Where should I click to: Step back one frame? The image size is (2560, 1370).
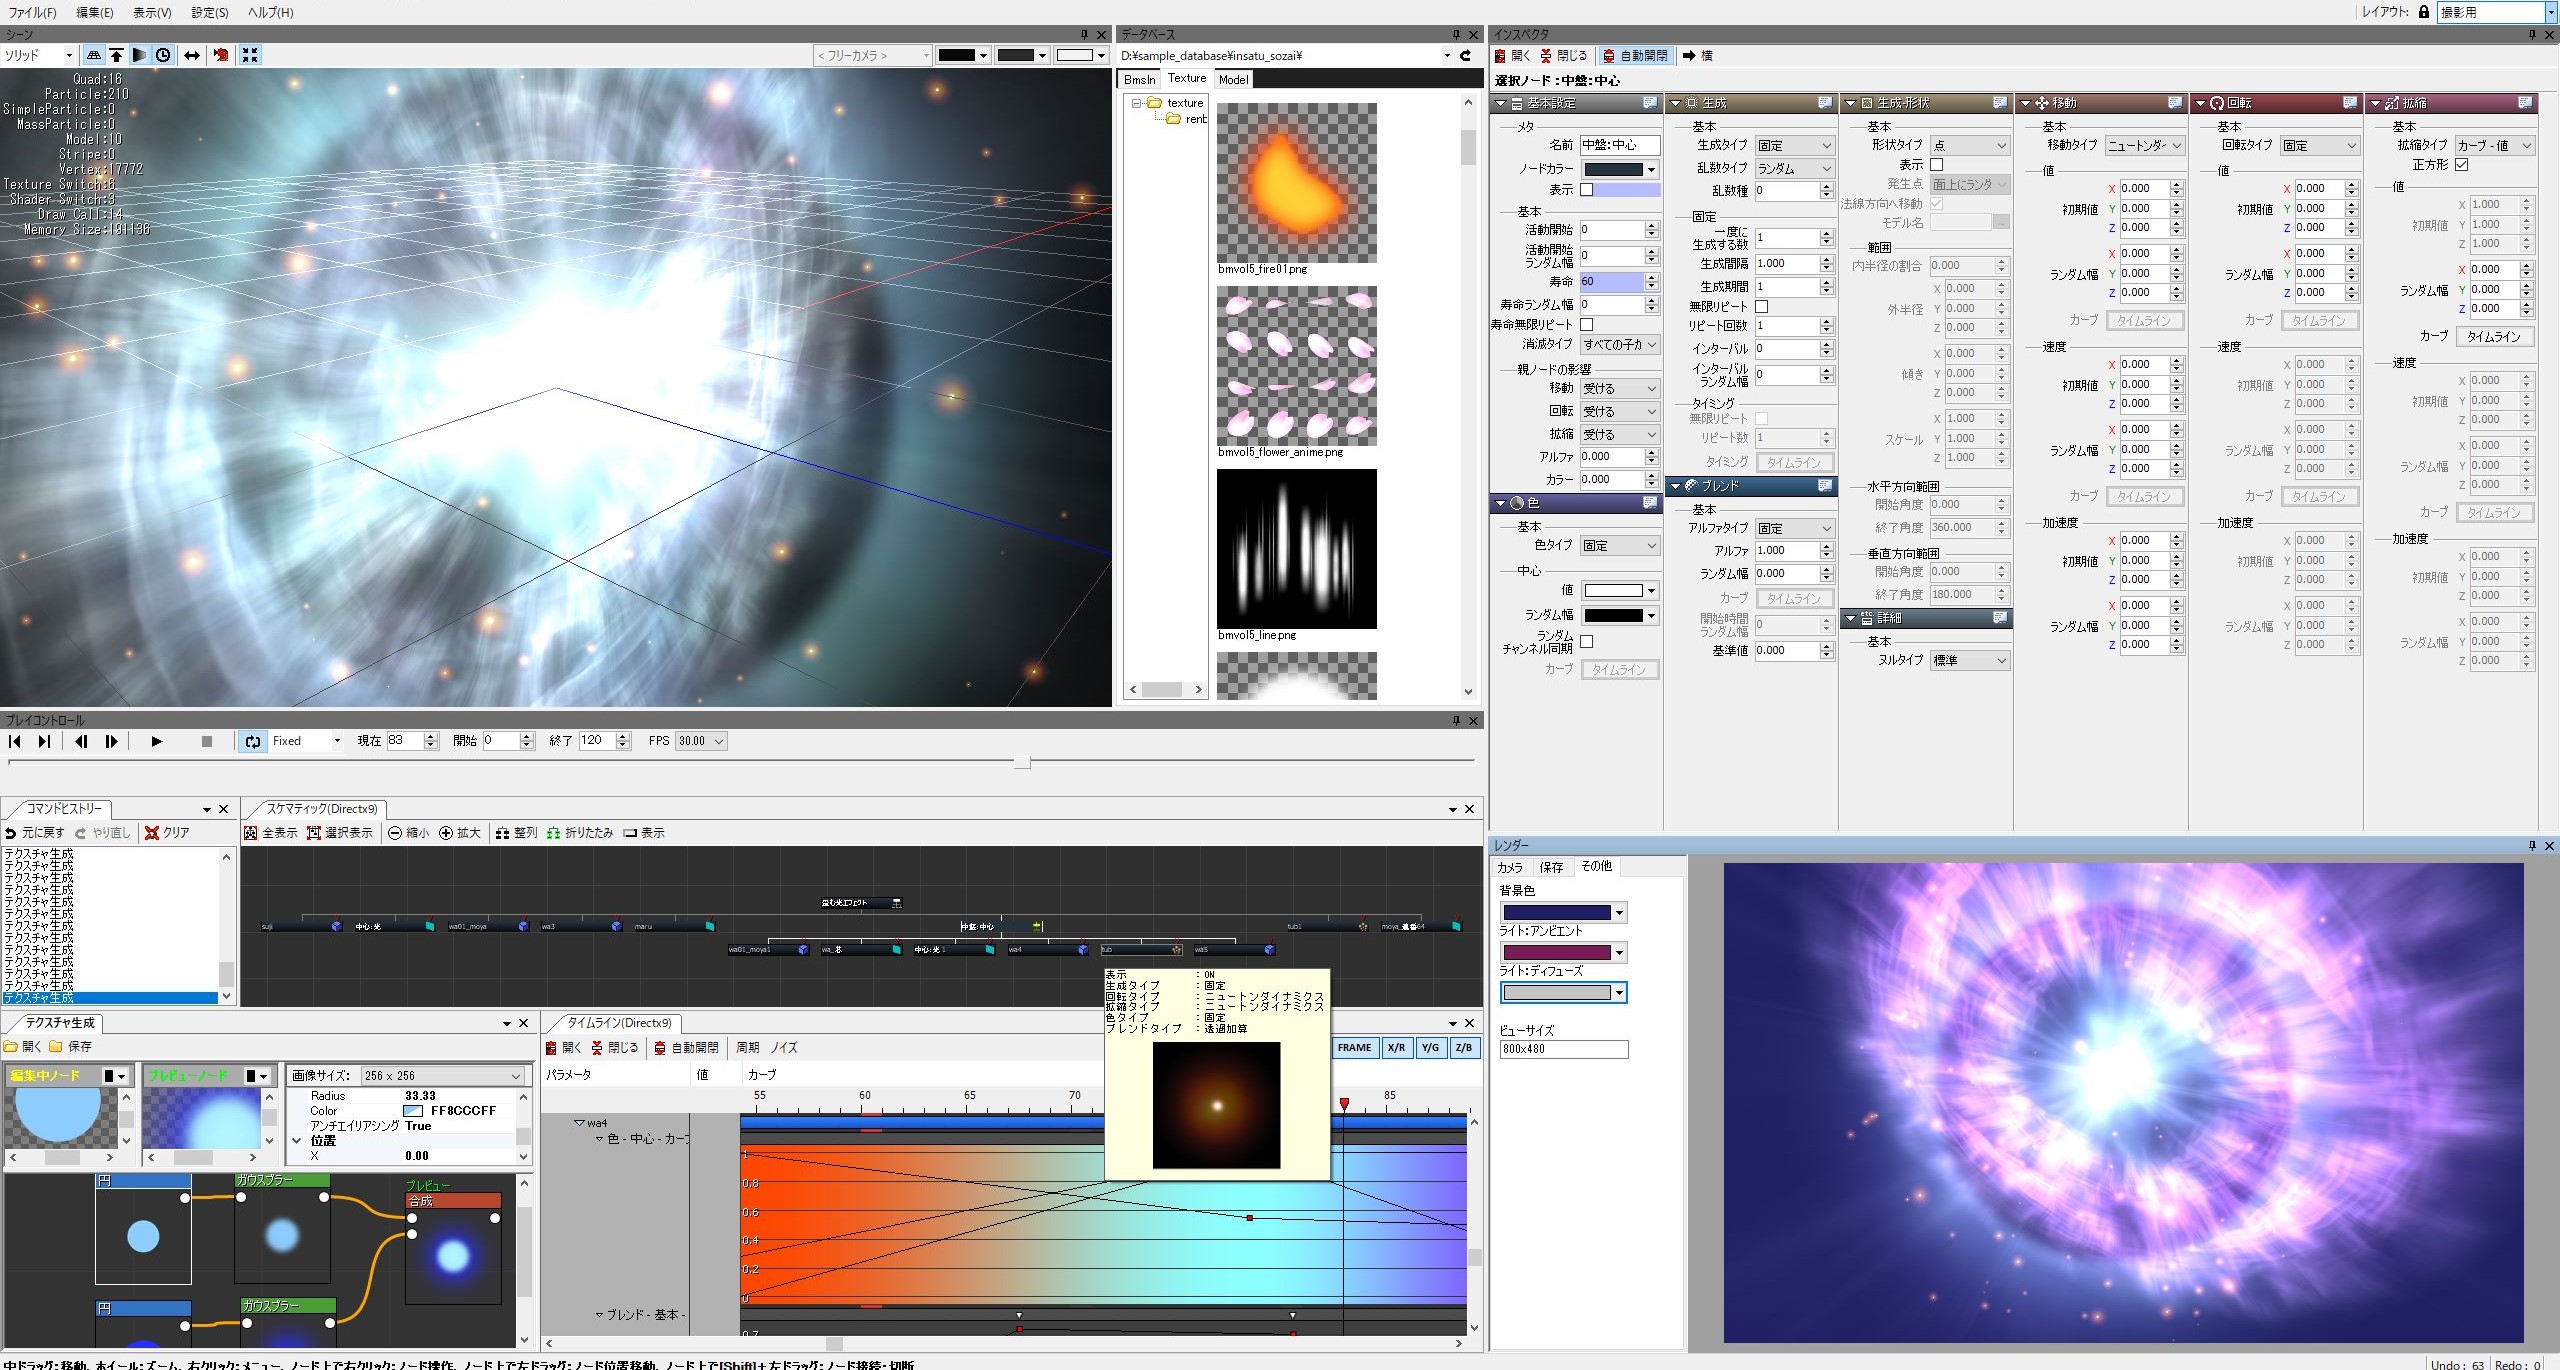(82, 741)
